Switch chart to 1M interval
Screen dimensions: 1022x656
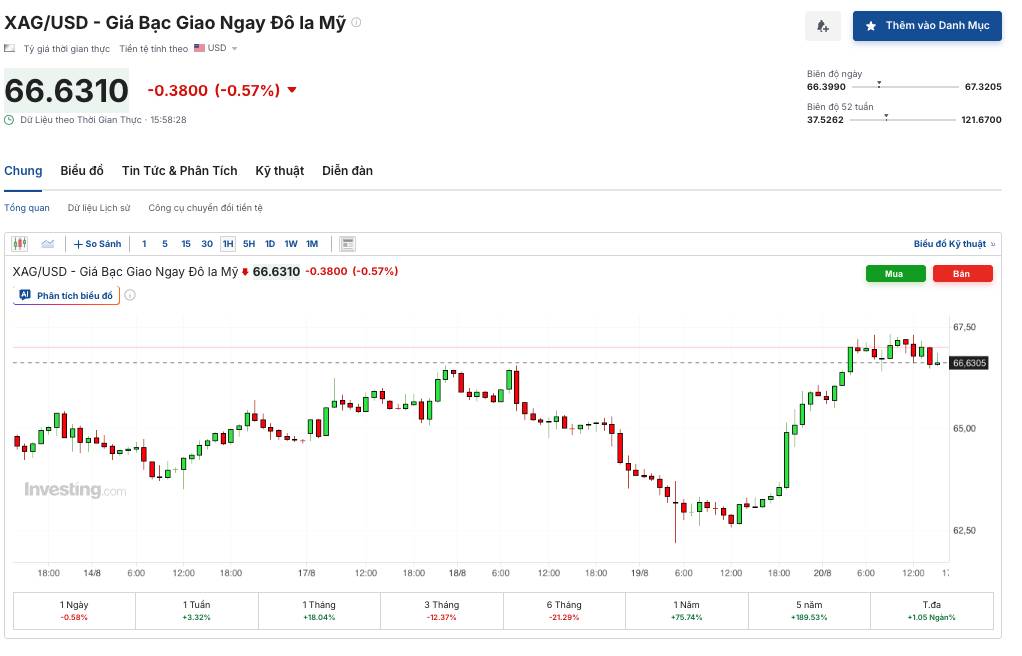312,244
